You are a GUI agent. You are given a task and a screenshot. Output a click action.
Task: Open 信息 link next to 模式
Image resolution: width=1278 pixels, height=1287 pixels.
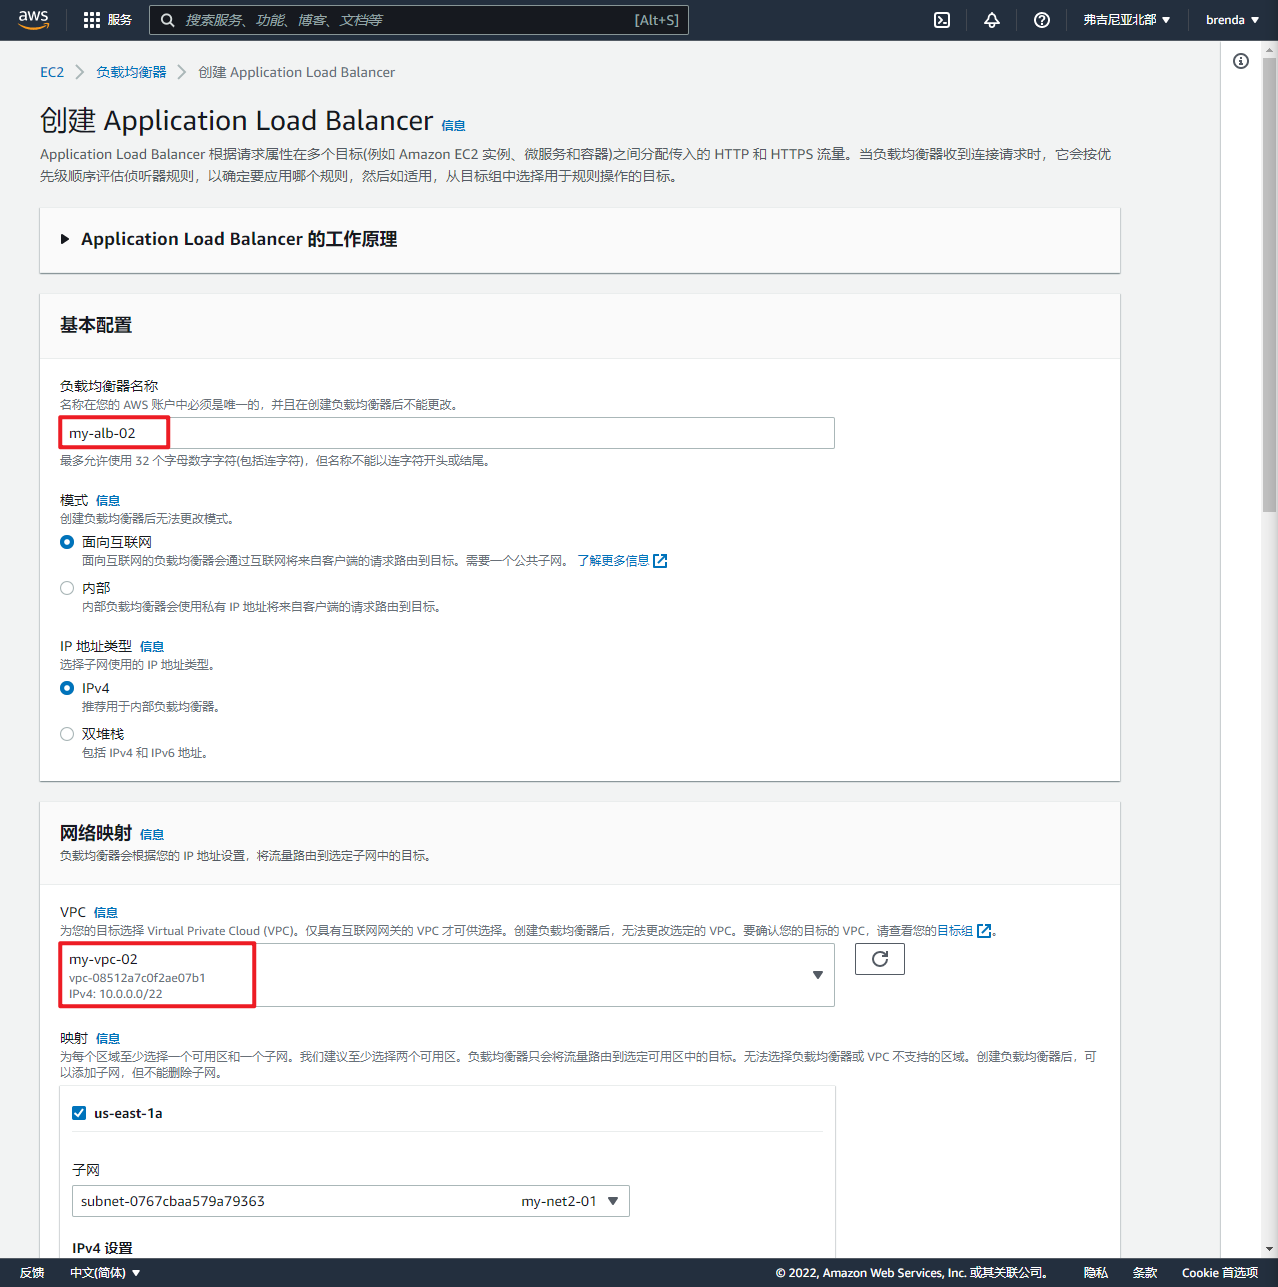[x=108, y=501]
